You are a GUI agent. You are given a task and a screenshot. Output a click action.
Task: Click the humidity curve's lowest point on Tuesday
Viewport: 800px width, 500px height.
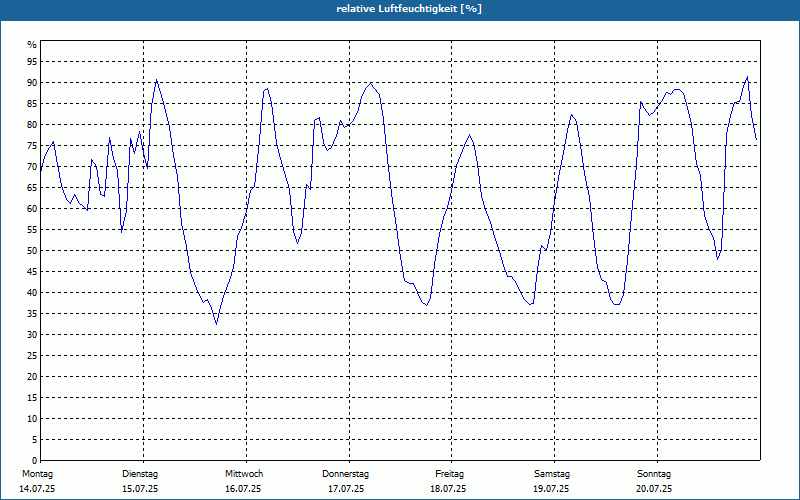tap(216, 324)
